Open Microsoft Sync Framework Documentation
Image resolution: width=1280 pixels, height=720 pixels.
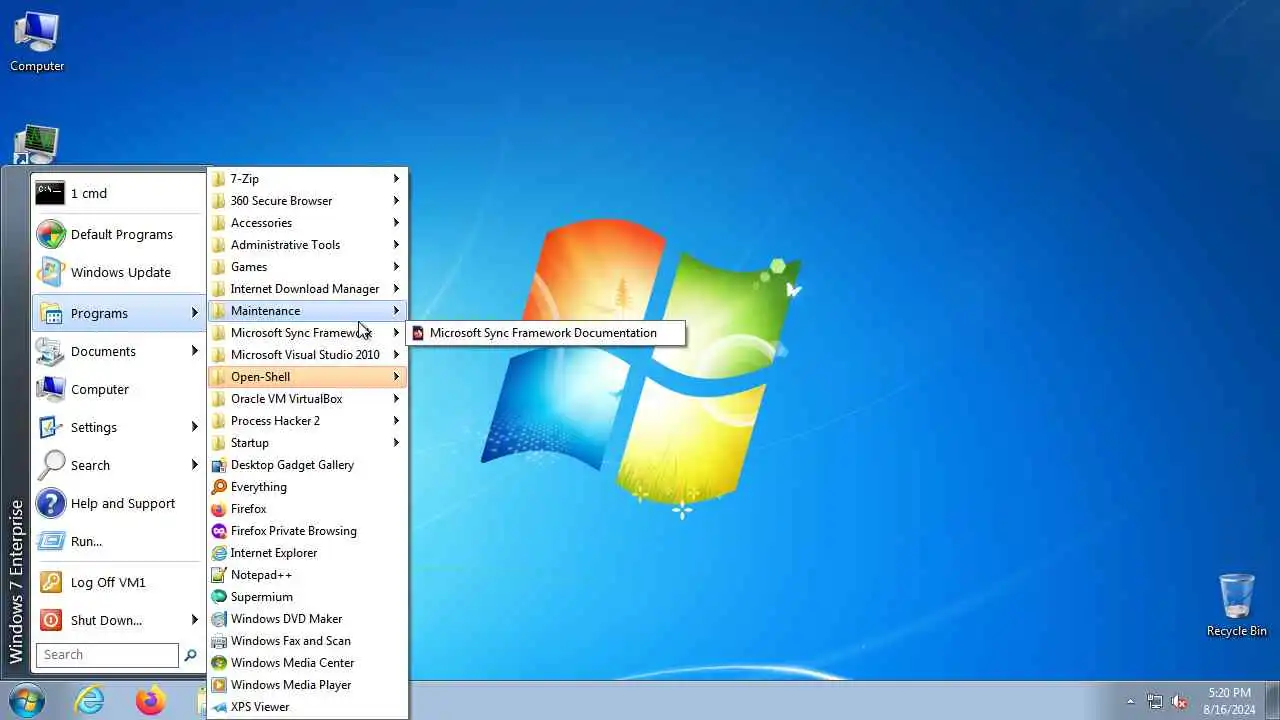(x=545, y=333)
